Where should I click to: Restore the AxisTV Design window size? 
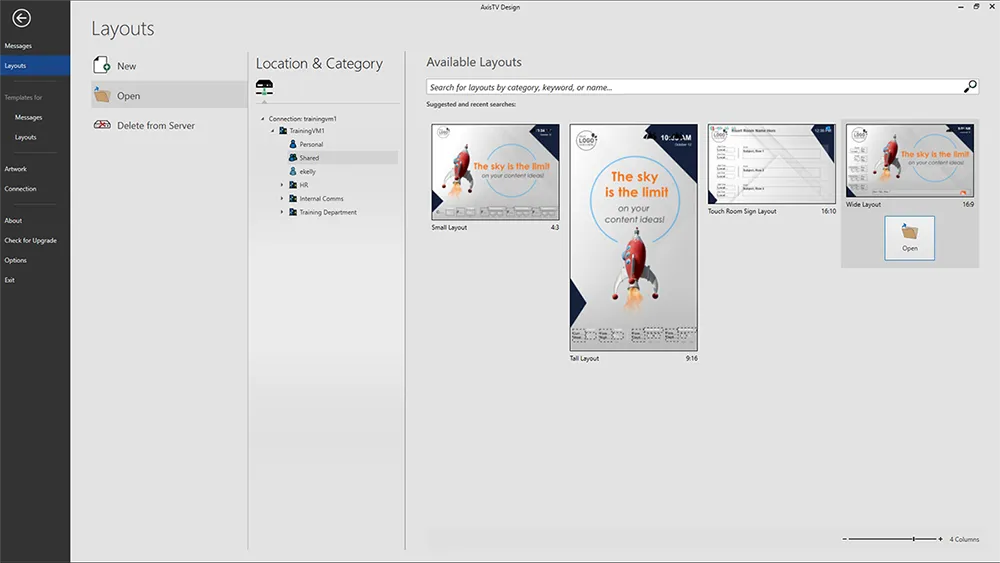[x=976, y=6]
